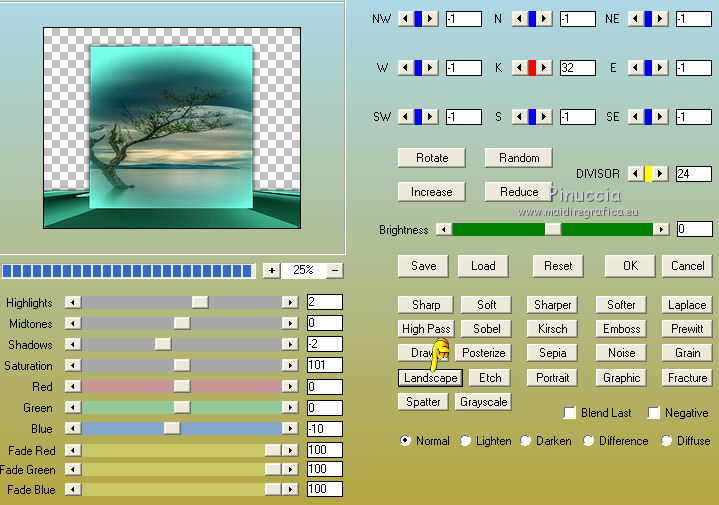Click the Brightness slider handle
The image size is (719, 505).
click(553, 229)
